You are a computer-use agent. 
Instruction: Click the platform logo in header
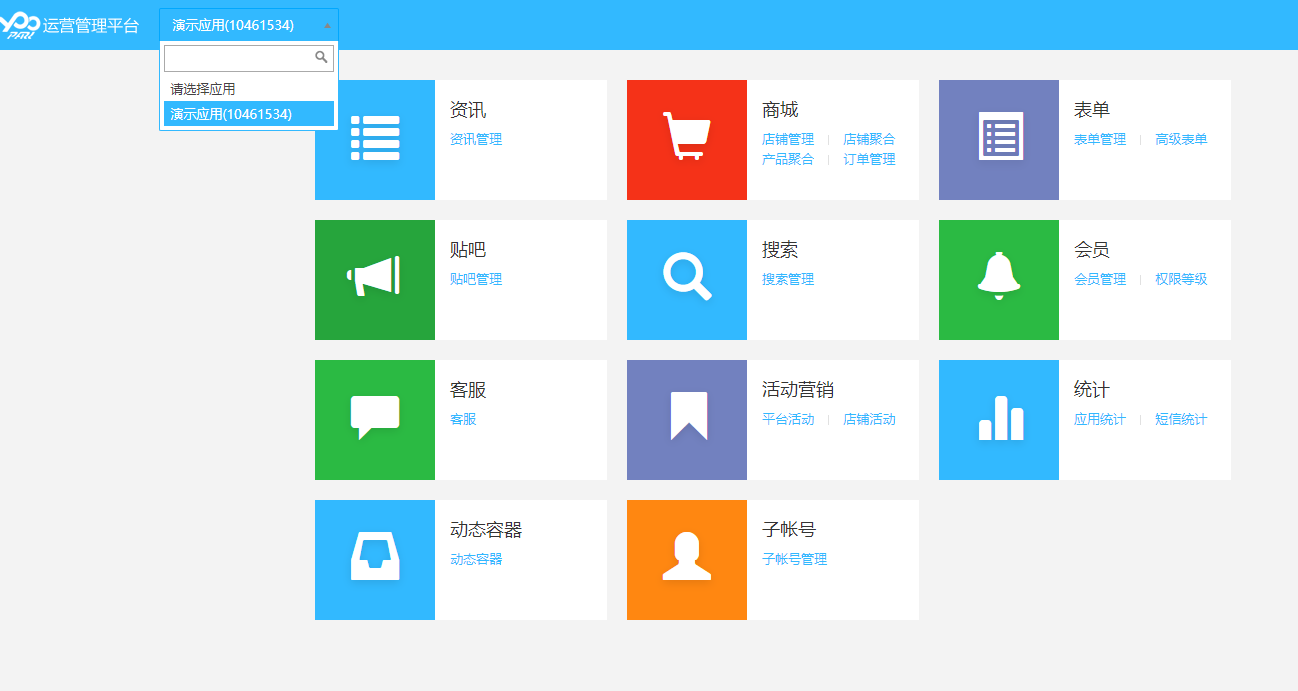tap(20, 25)
